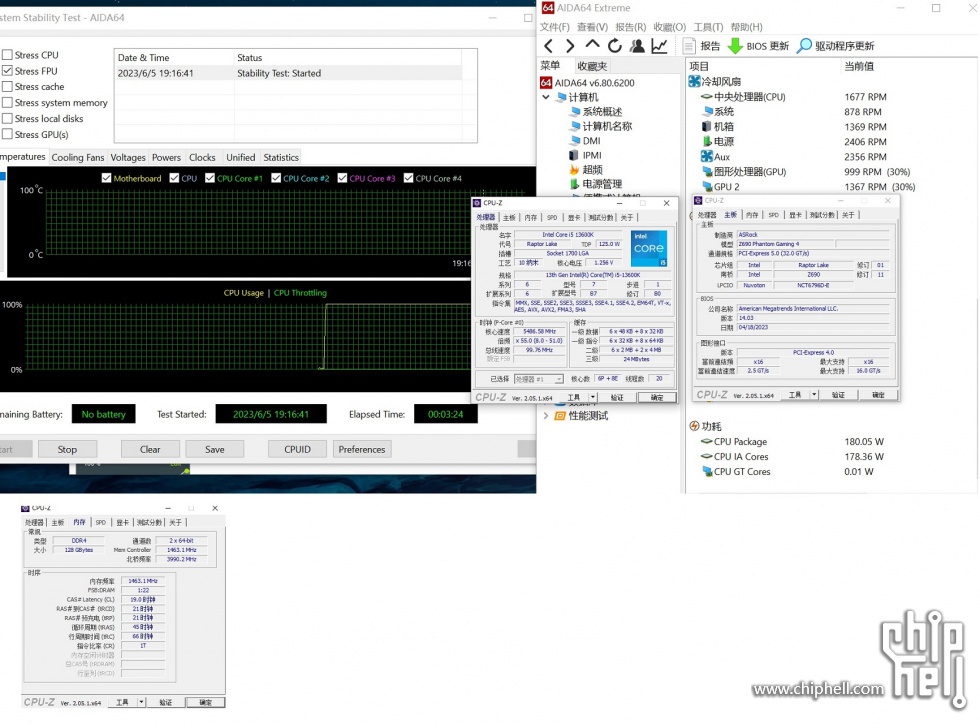Click the Clear button
Screen dimensions: 980x724
coord(150,449)
